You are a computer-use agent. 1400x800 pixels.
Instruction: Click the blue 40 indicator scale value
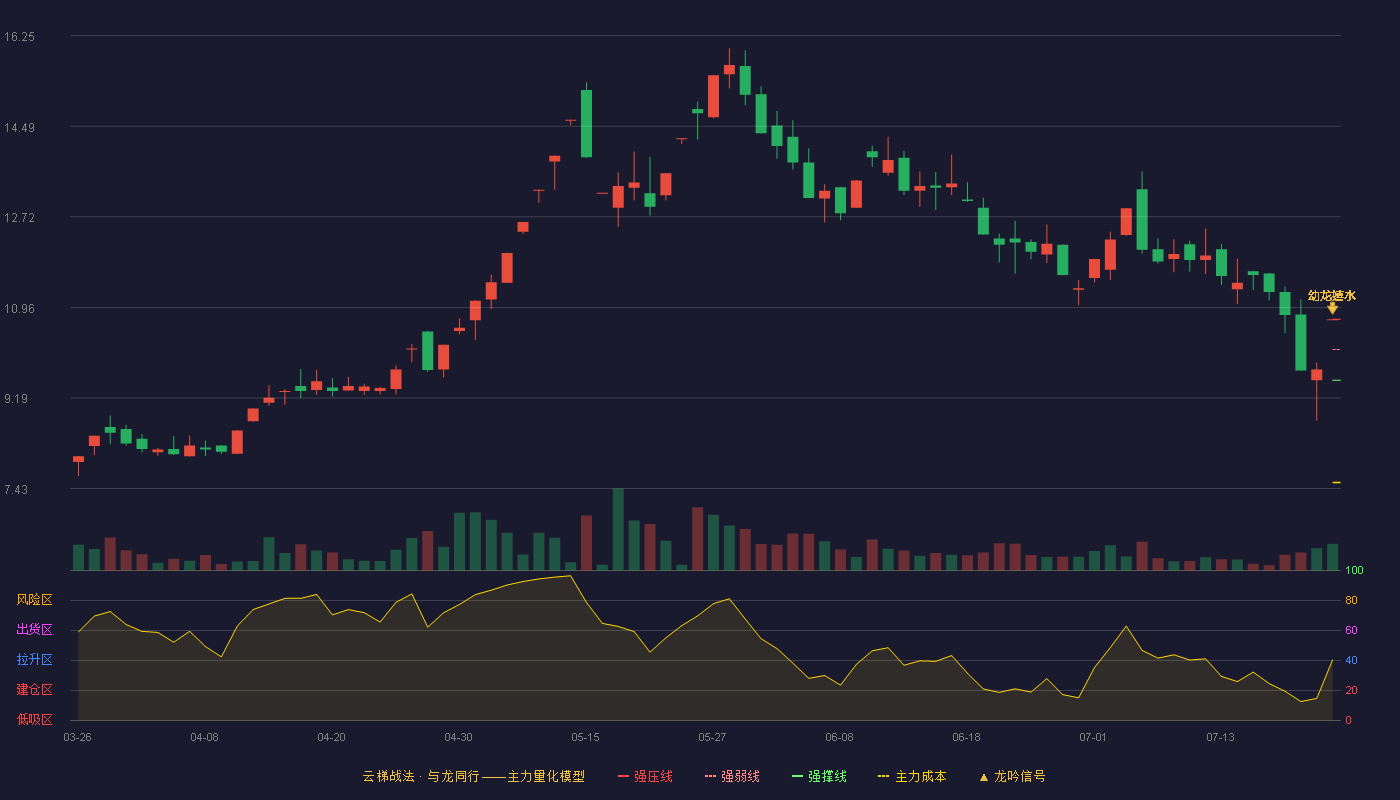pos(1351,660)
